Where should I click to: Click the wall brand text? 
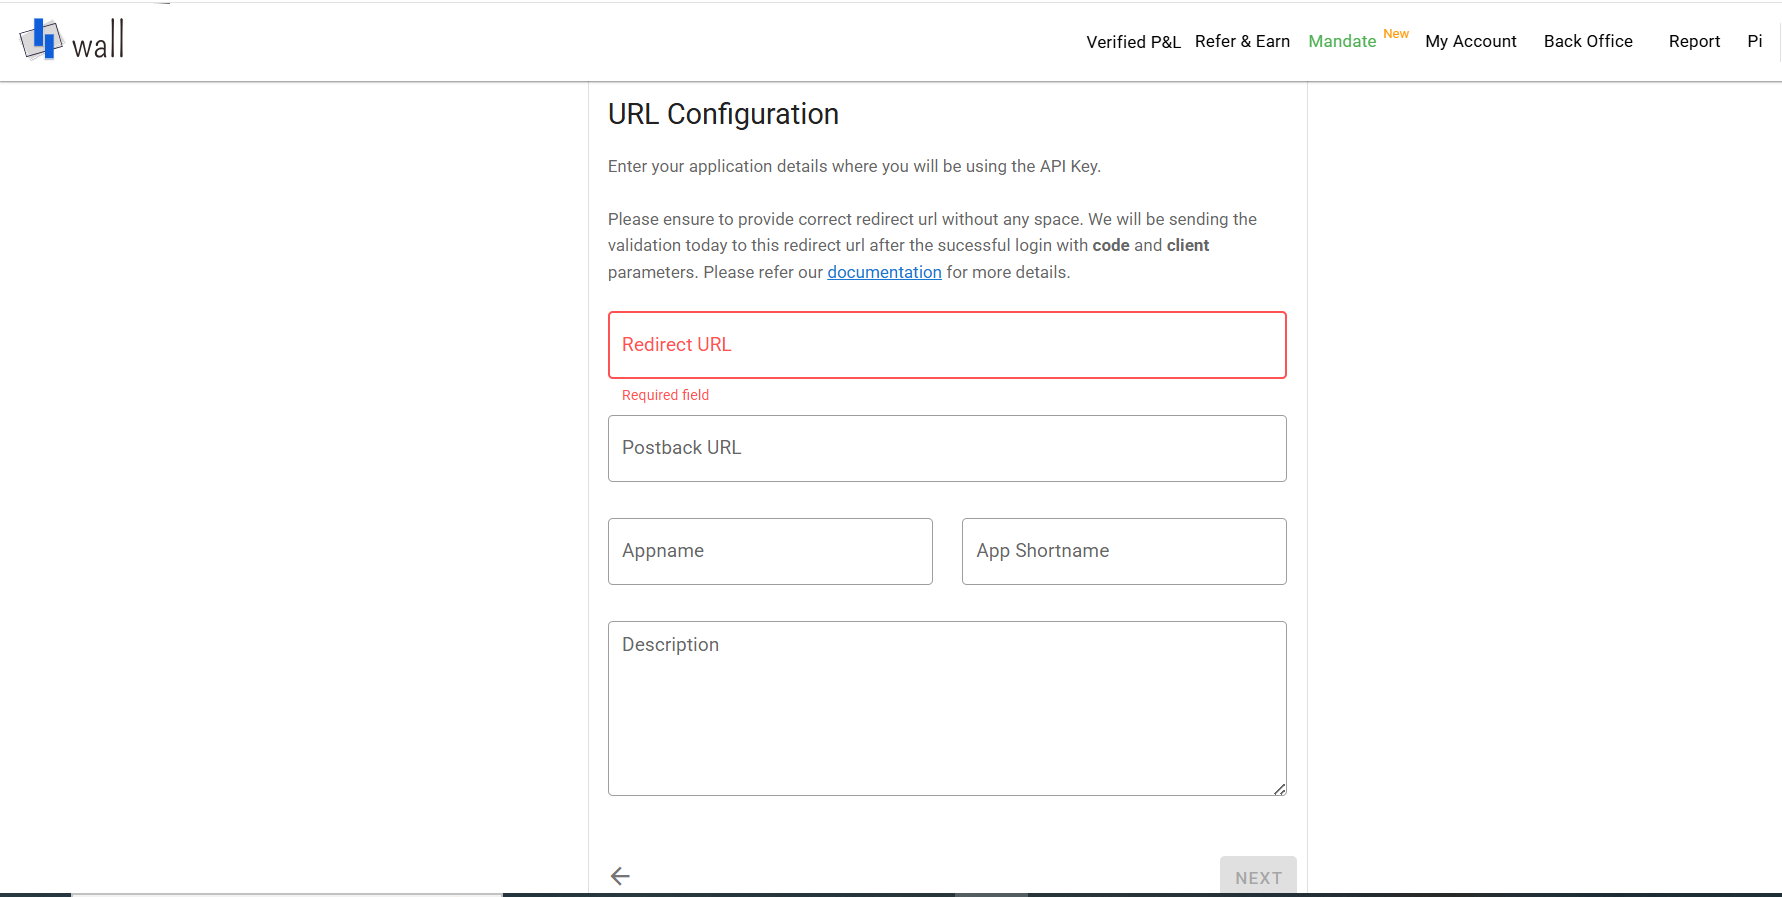point(98,40)
